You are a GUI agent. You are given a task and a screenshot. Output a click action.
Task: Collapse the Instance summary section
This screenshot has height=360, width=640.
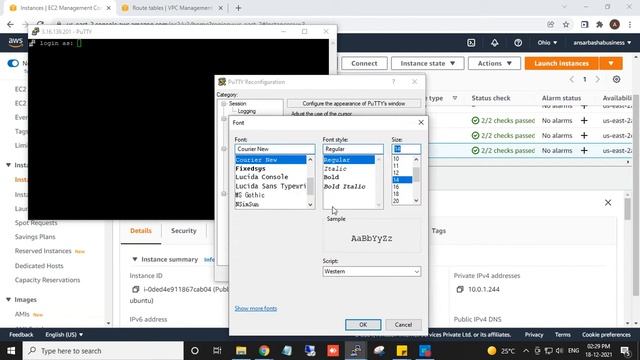[x=135, y=259]
